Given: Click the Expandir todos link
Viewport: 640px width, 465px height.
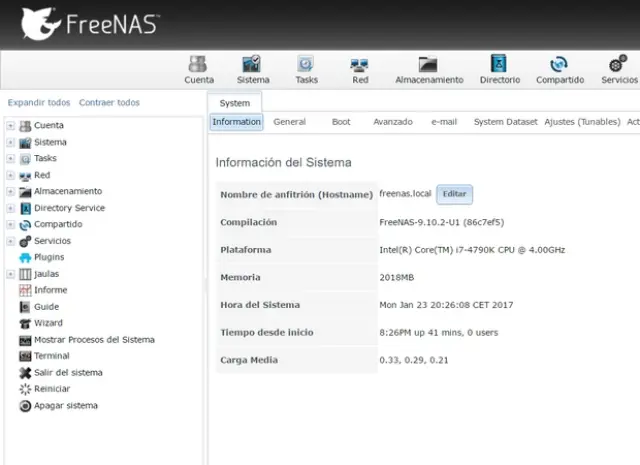Looking at the screenshot, I should click(39, 102).
